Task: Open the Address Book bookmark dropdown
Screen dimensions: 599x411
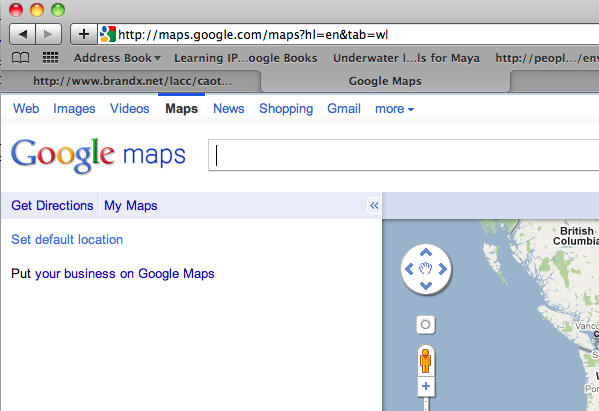Action: coord(117,58)
